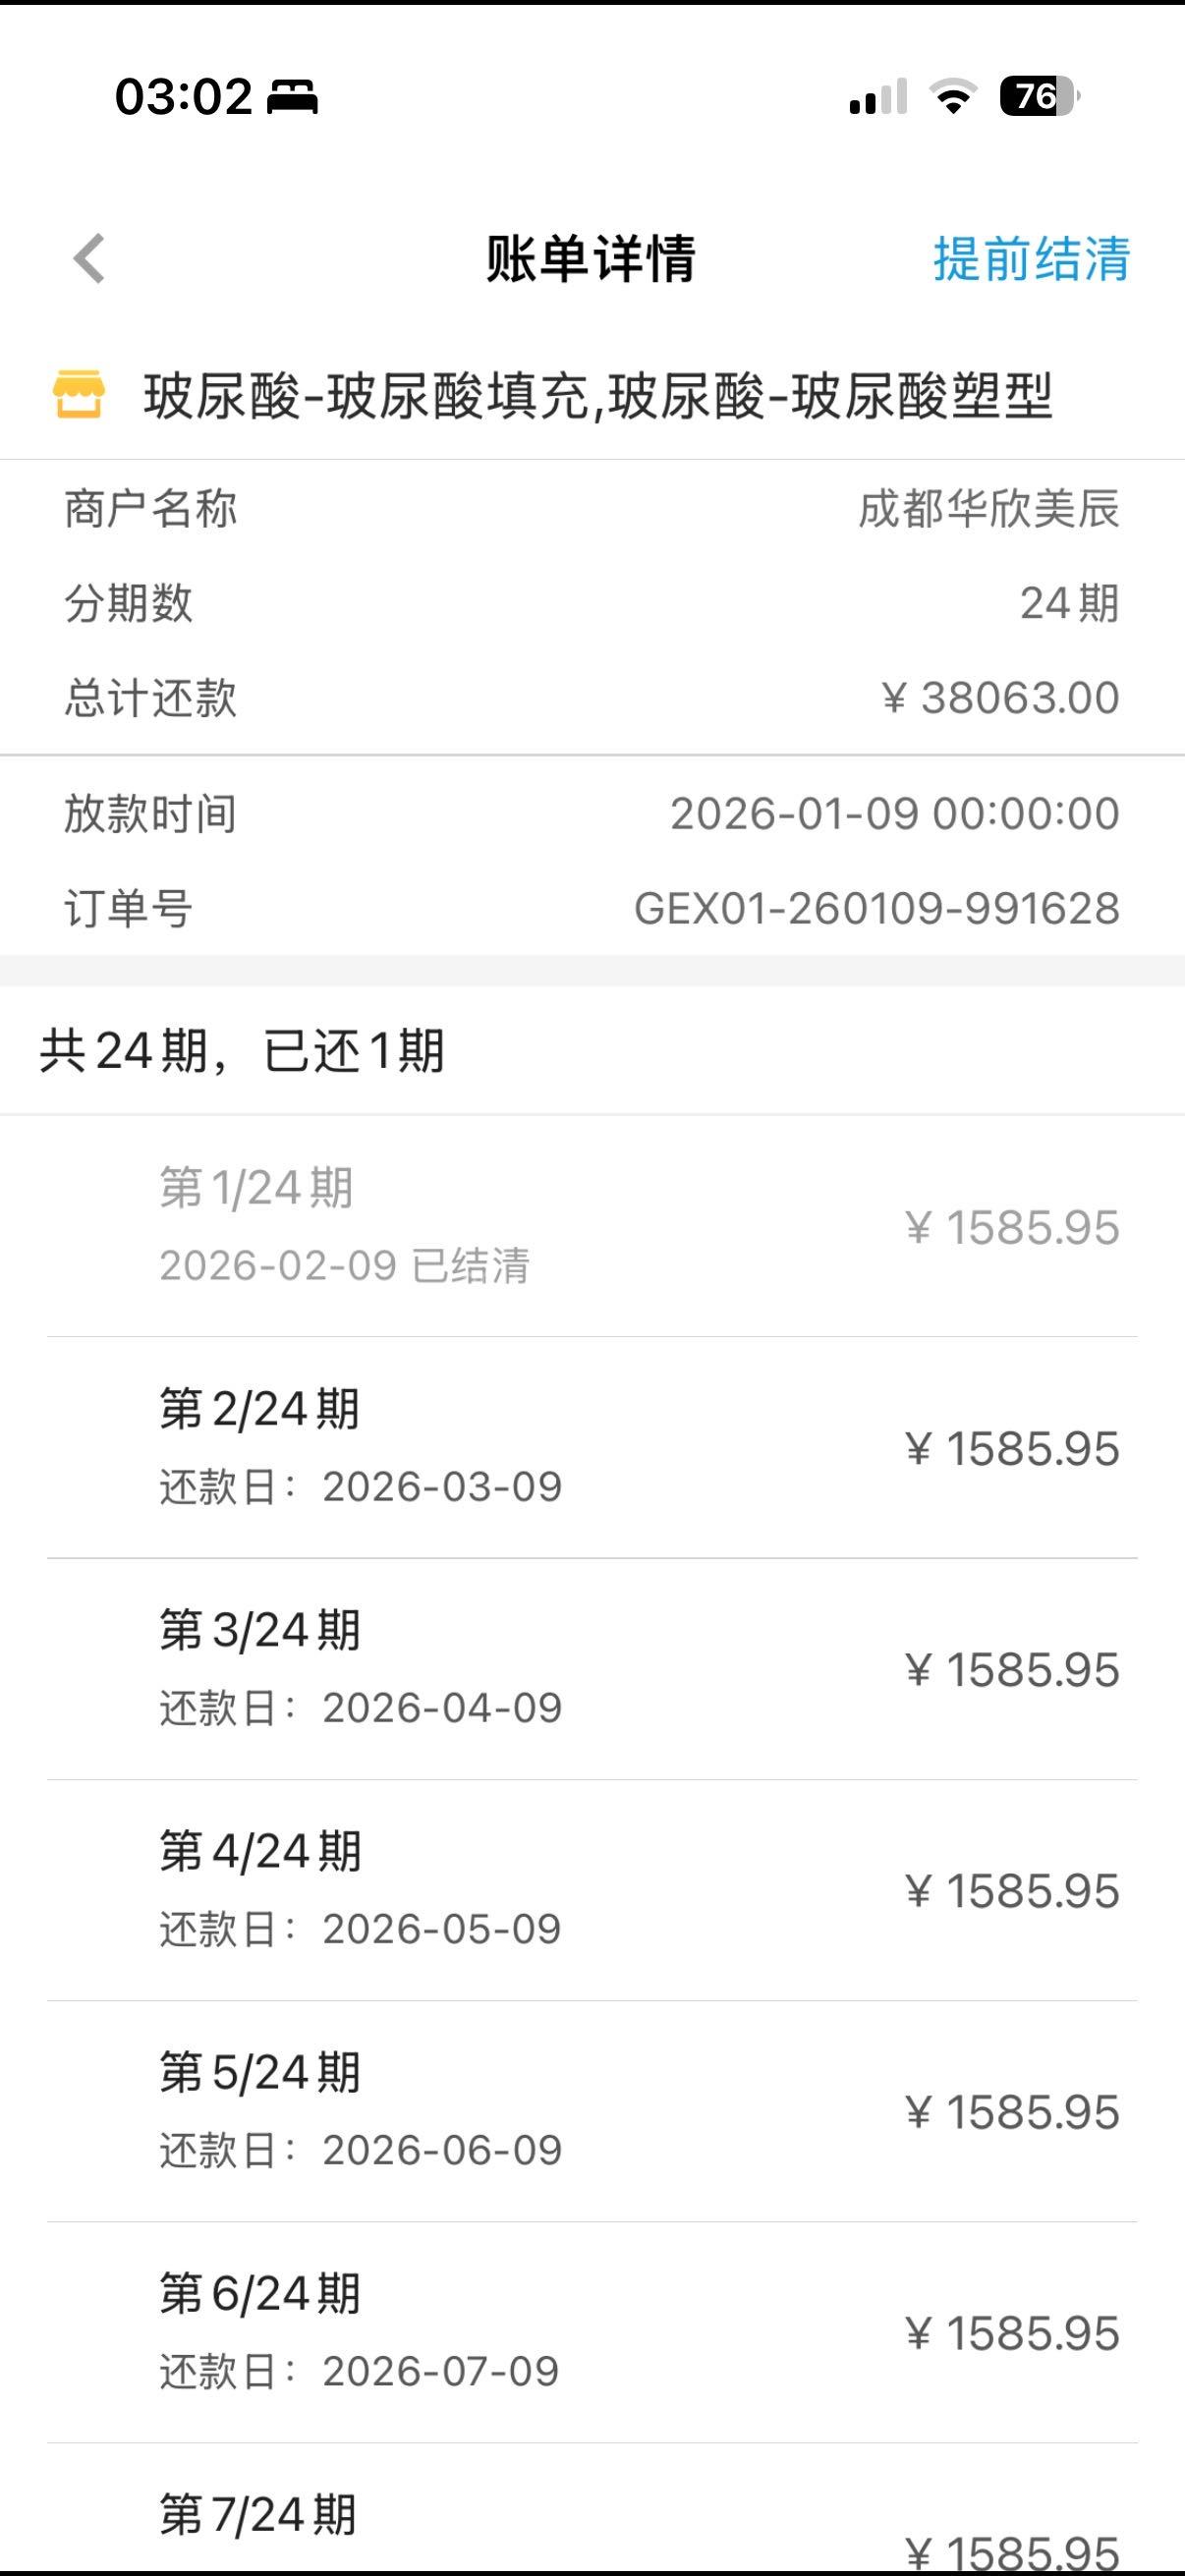
Task: Tap the battery level indicator
Action: pyautogui.click(x=1038, y=97)
